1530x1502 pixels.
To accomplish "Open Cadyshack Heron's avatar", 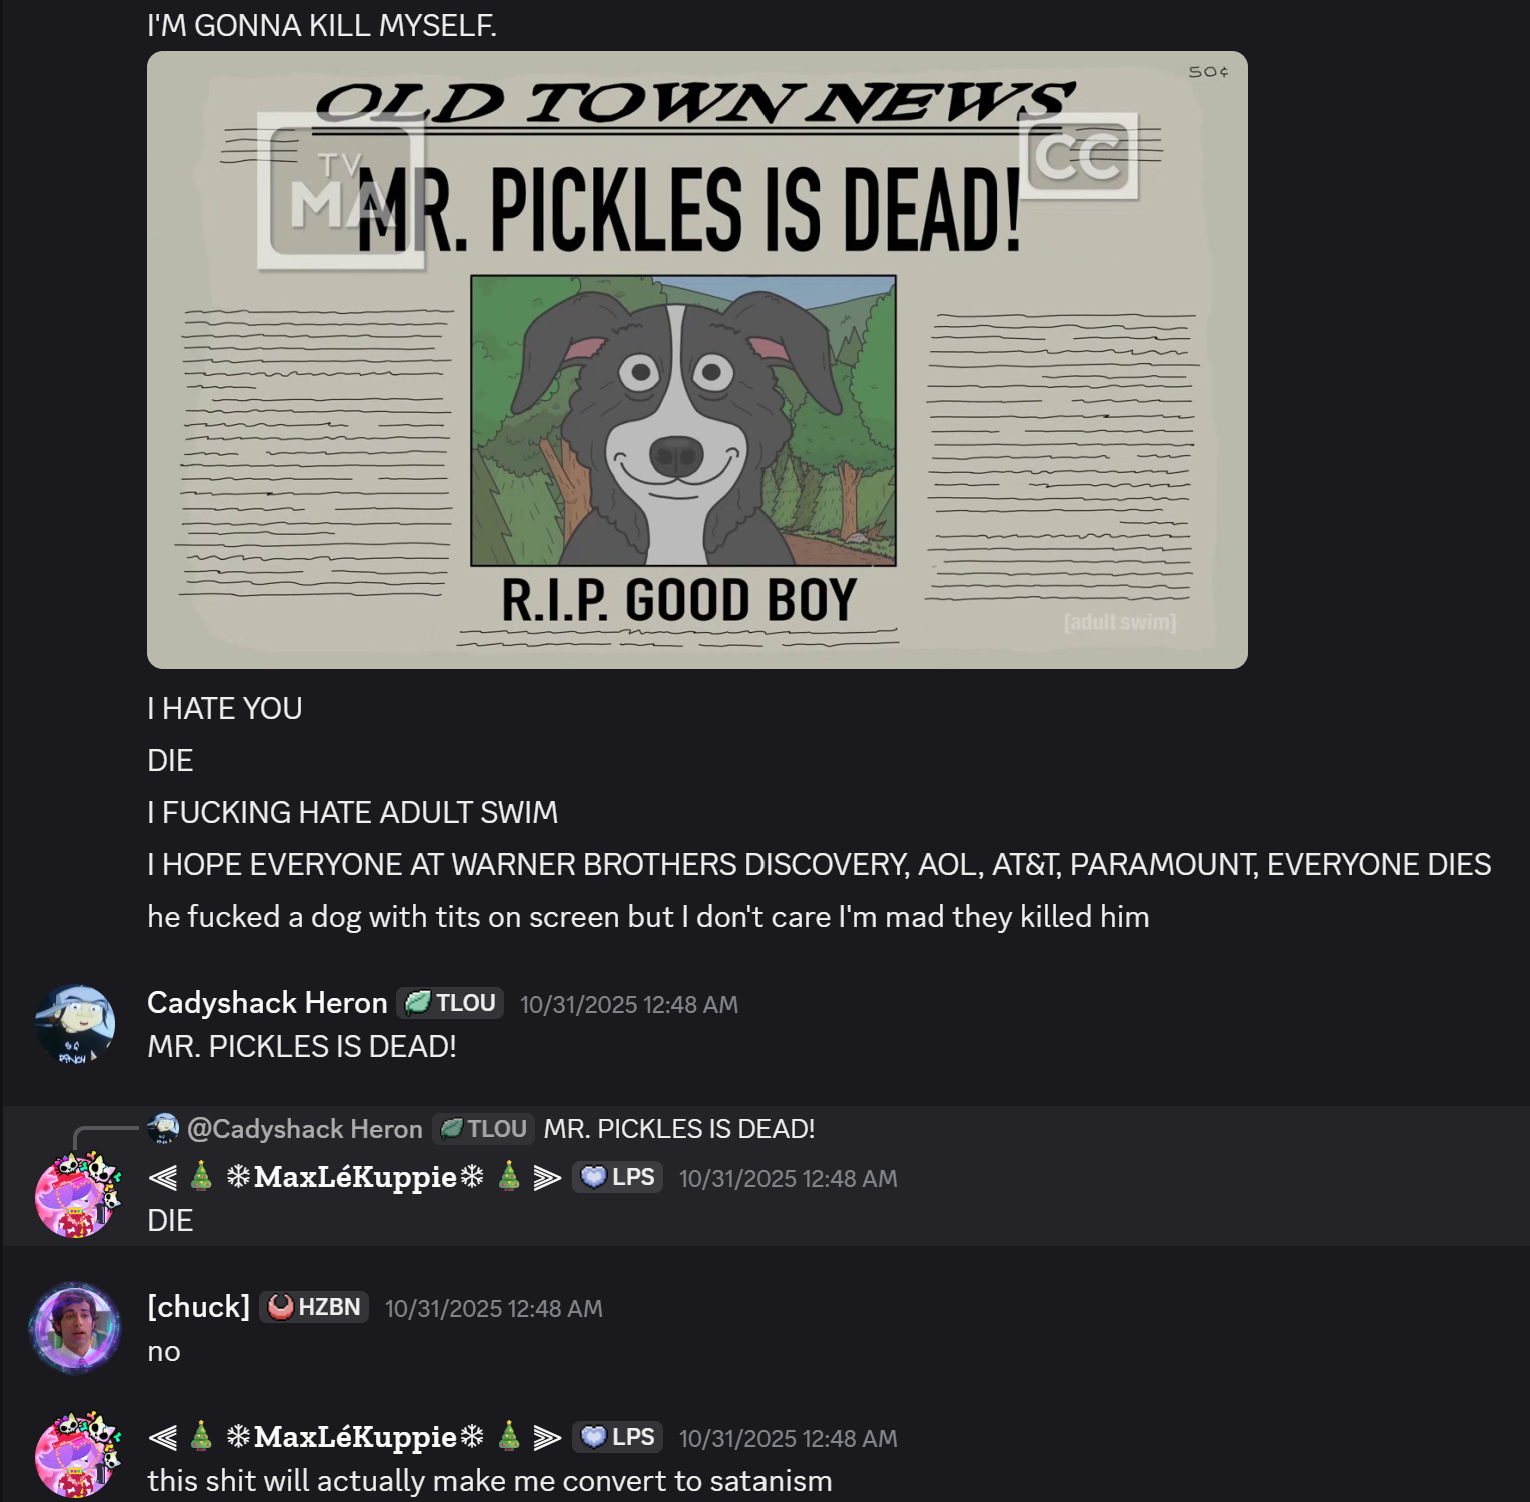I will point(75,1024).
